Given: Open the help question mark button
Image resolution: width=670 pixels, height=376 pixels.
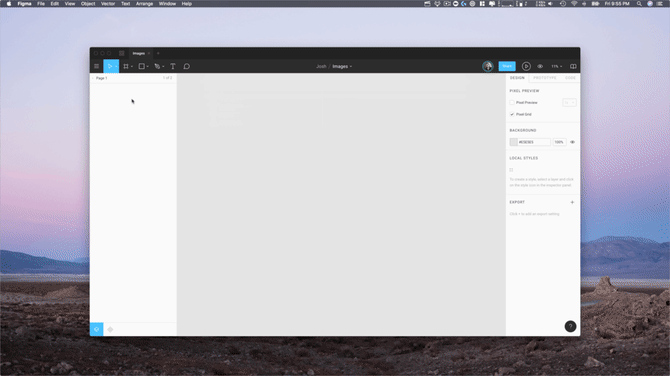Looking at the screenshot, I should [570, 326].
